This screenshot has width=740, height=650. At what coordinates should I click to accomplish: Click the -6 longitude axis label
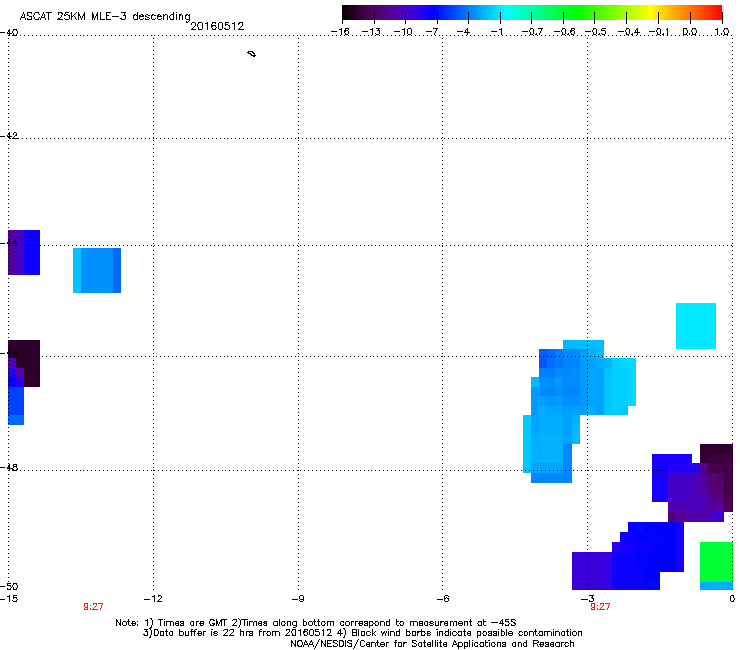tap(442, 599)
